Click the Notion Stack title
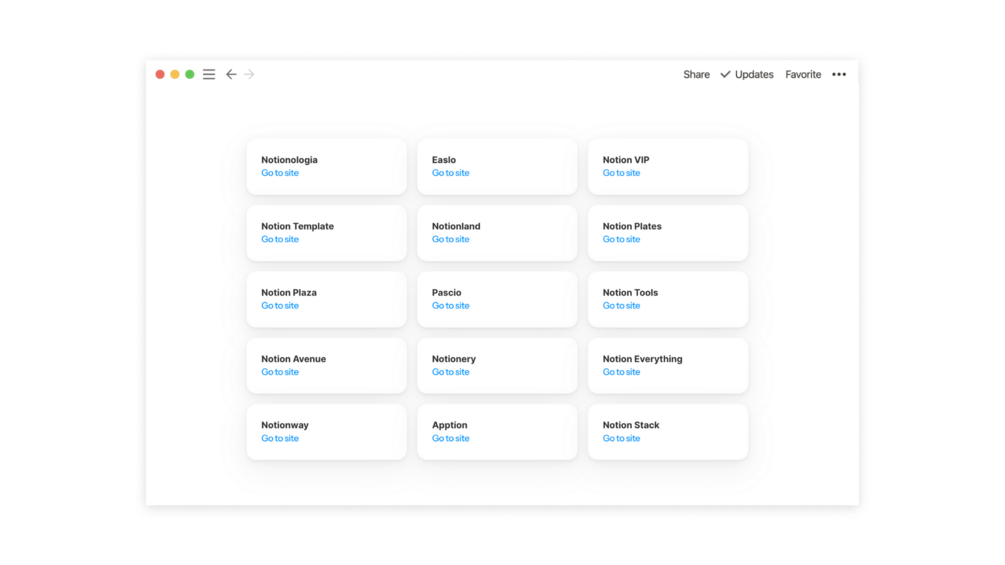This screenshot has height=565, width=1005. (631, 425)
